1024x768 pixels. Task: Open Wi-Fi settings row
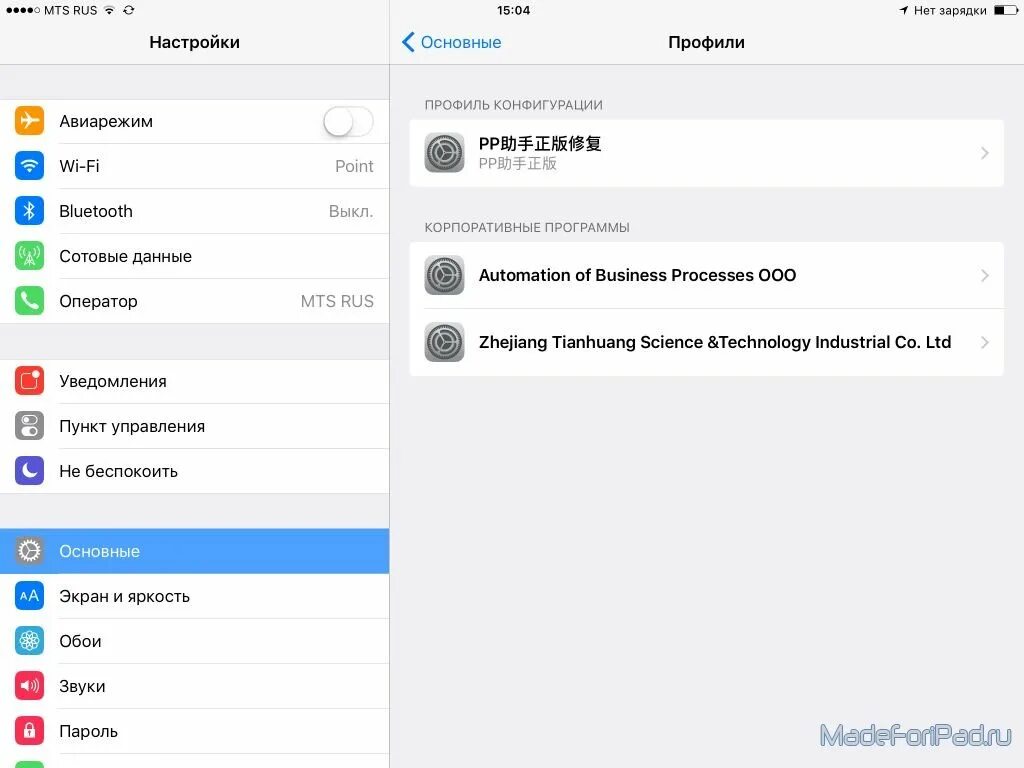click(195, 166)
